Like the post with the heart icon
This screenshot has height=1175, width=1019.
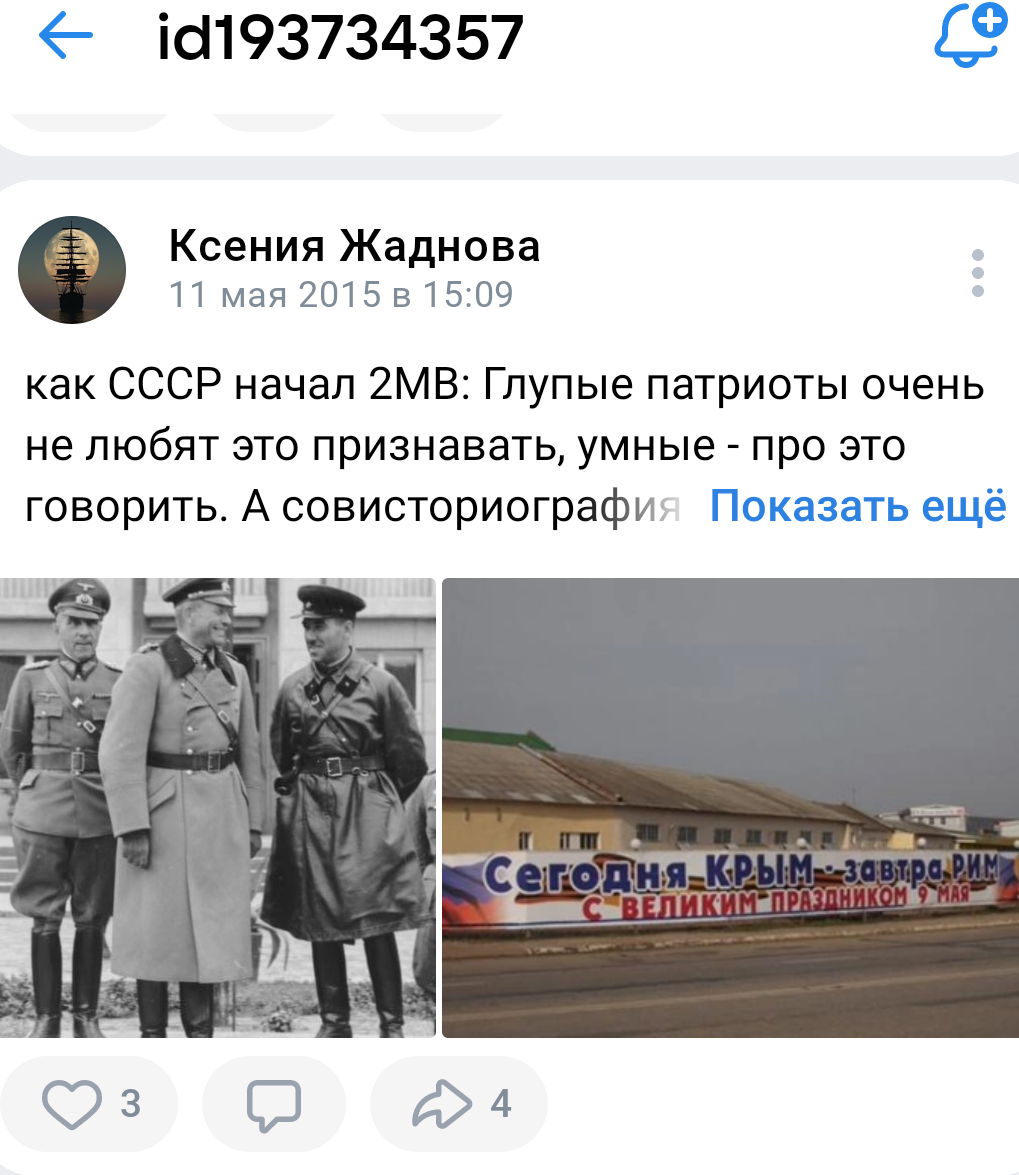click(72, 1105)
